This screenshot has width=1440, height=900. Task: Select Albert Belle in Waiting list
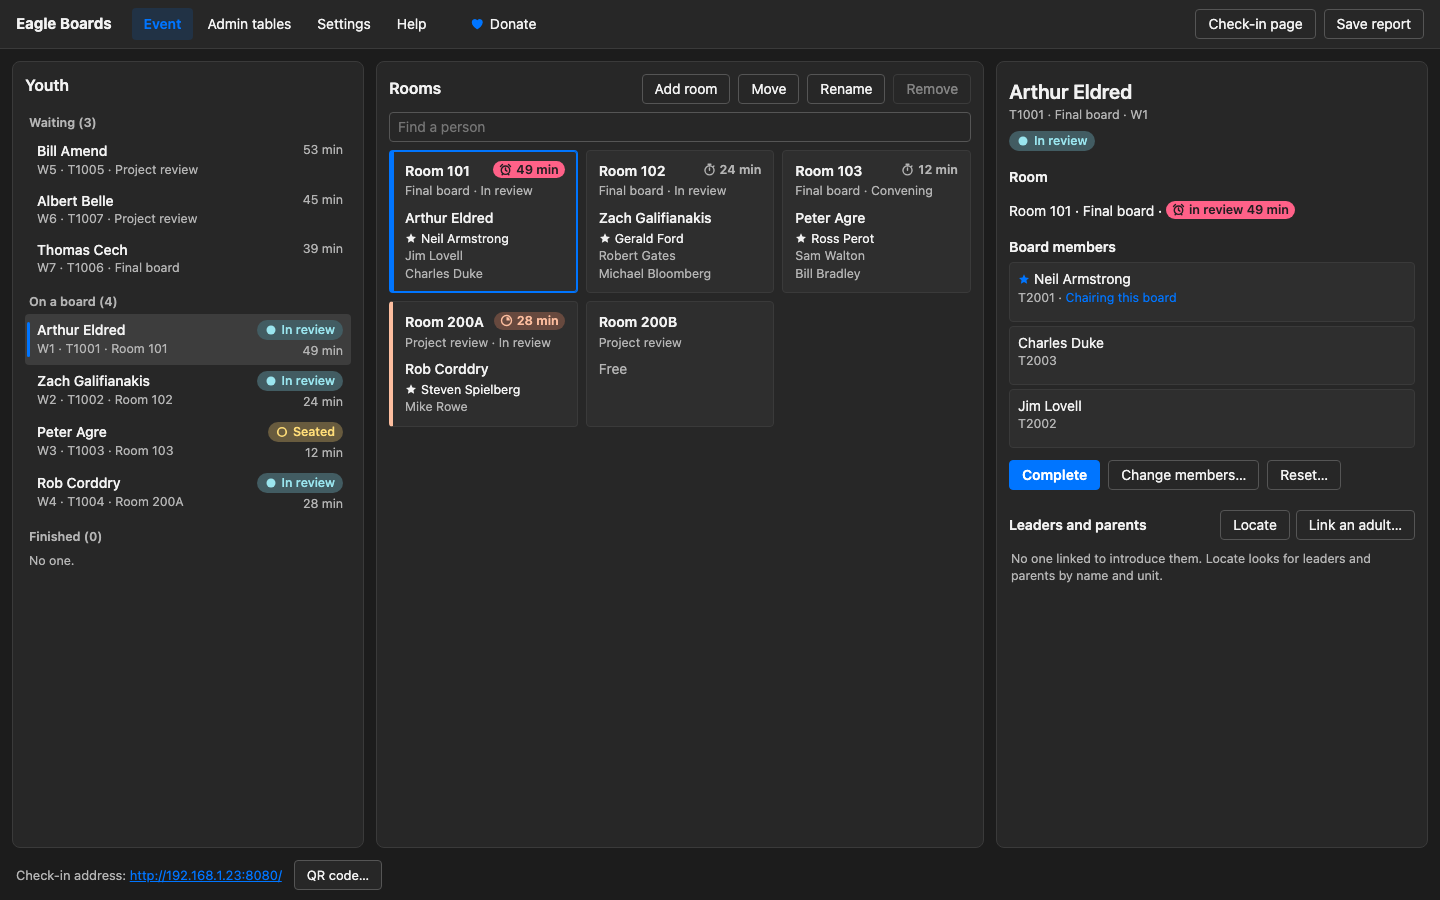coord(188,209)
